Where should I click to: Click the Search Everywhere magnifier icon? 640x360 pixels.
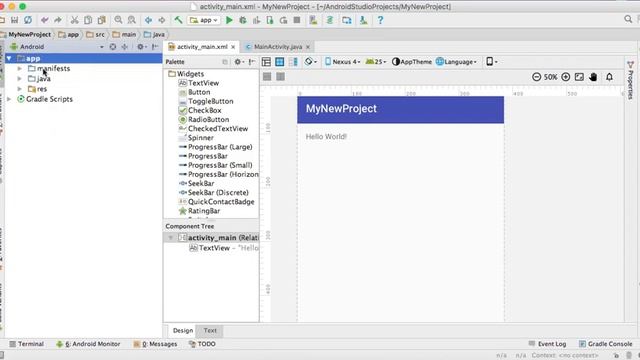tap(628, 19)
